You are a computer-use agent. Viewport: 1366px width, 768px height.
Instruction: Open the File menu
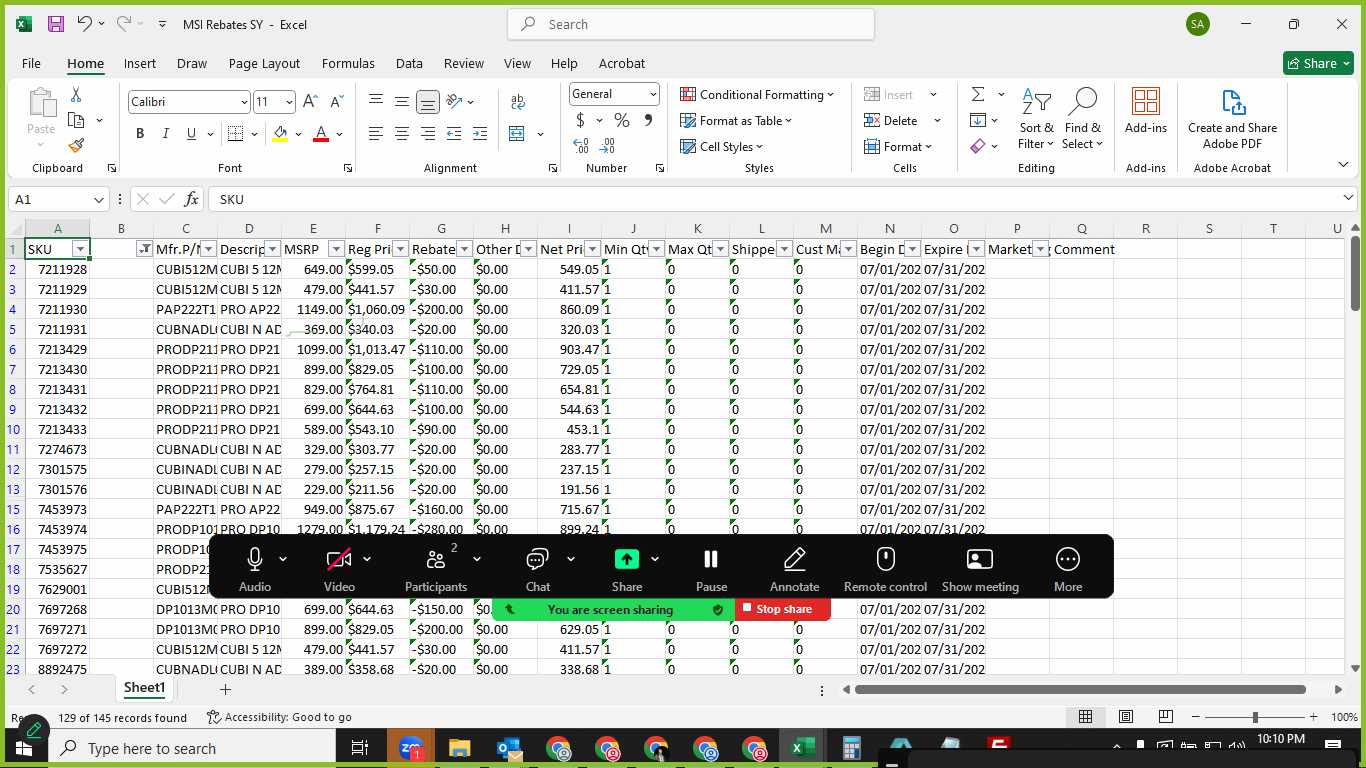pos(31,63)
